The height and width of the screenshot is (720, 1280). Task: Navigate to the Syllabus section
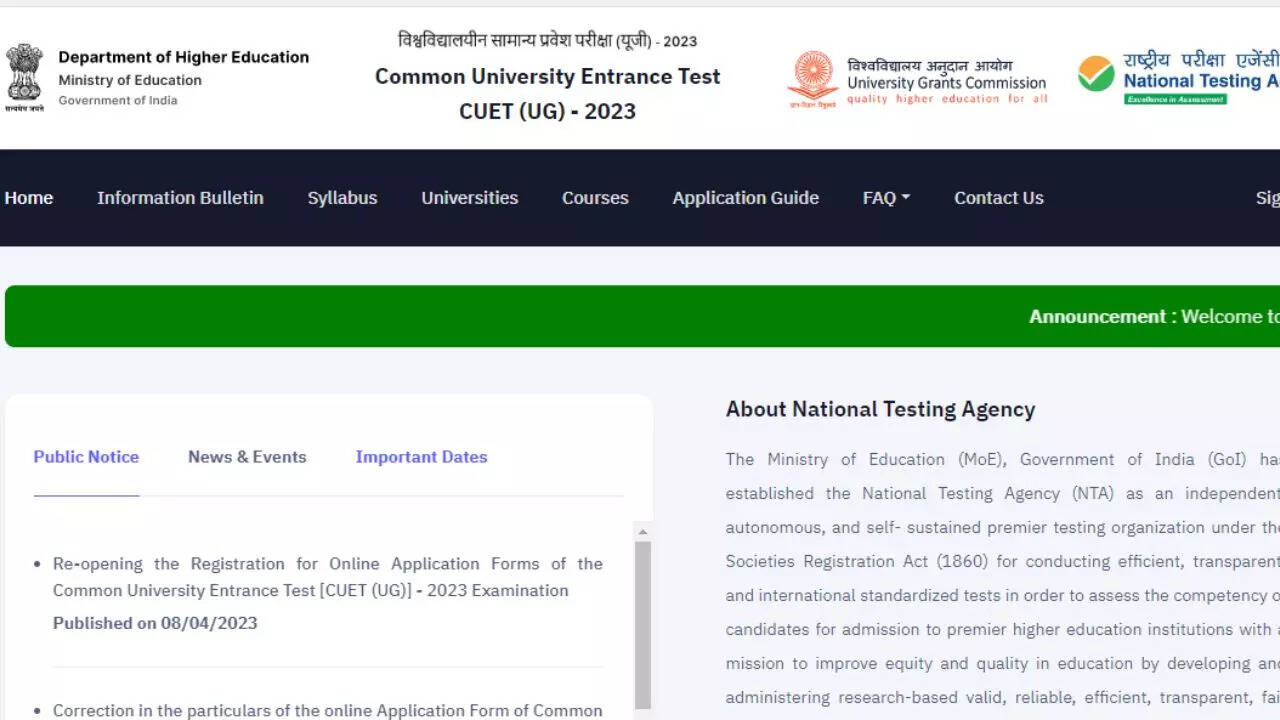click(x=342, y=198)
